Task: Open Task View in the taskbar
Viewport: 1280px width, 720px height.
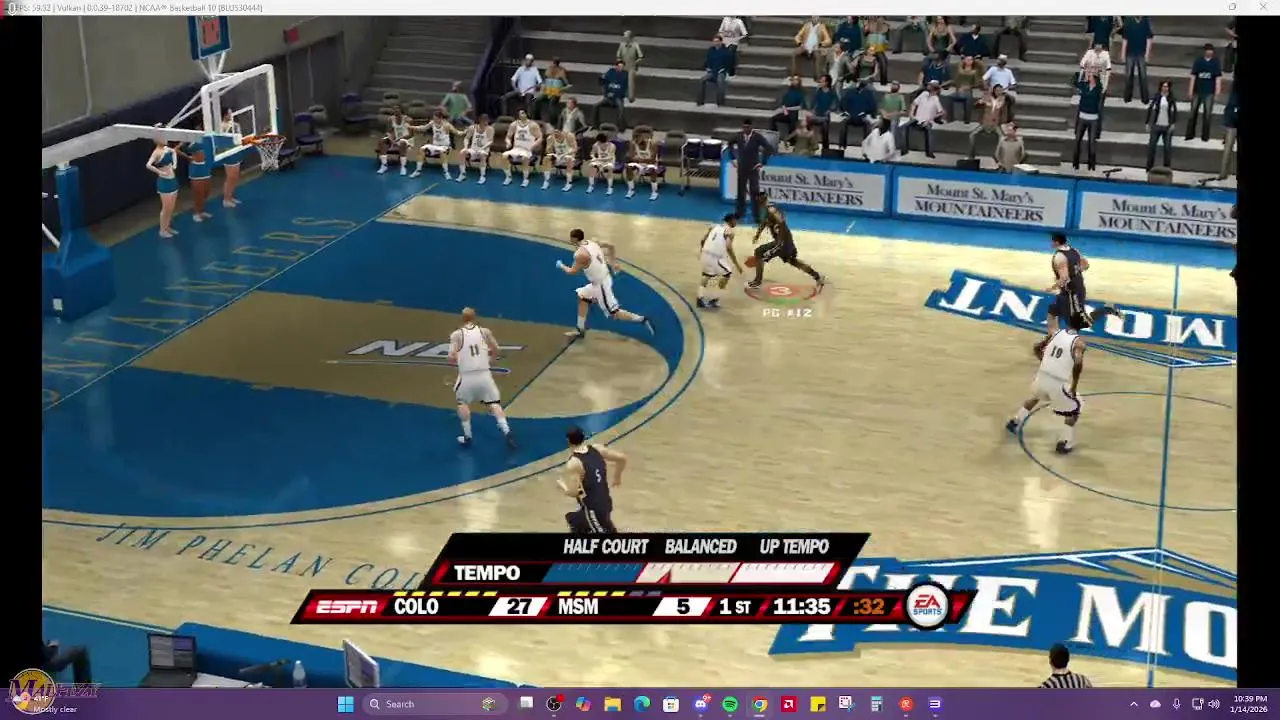Action: coord(526,704)
